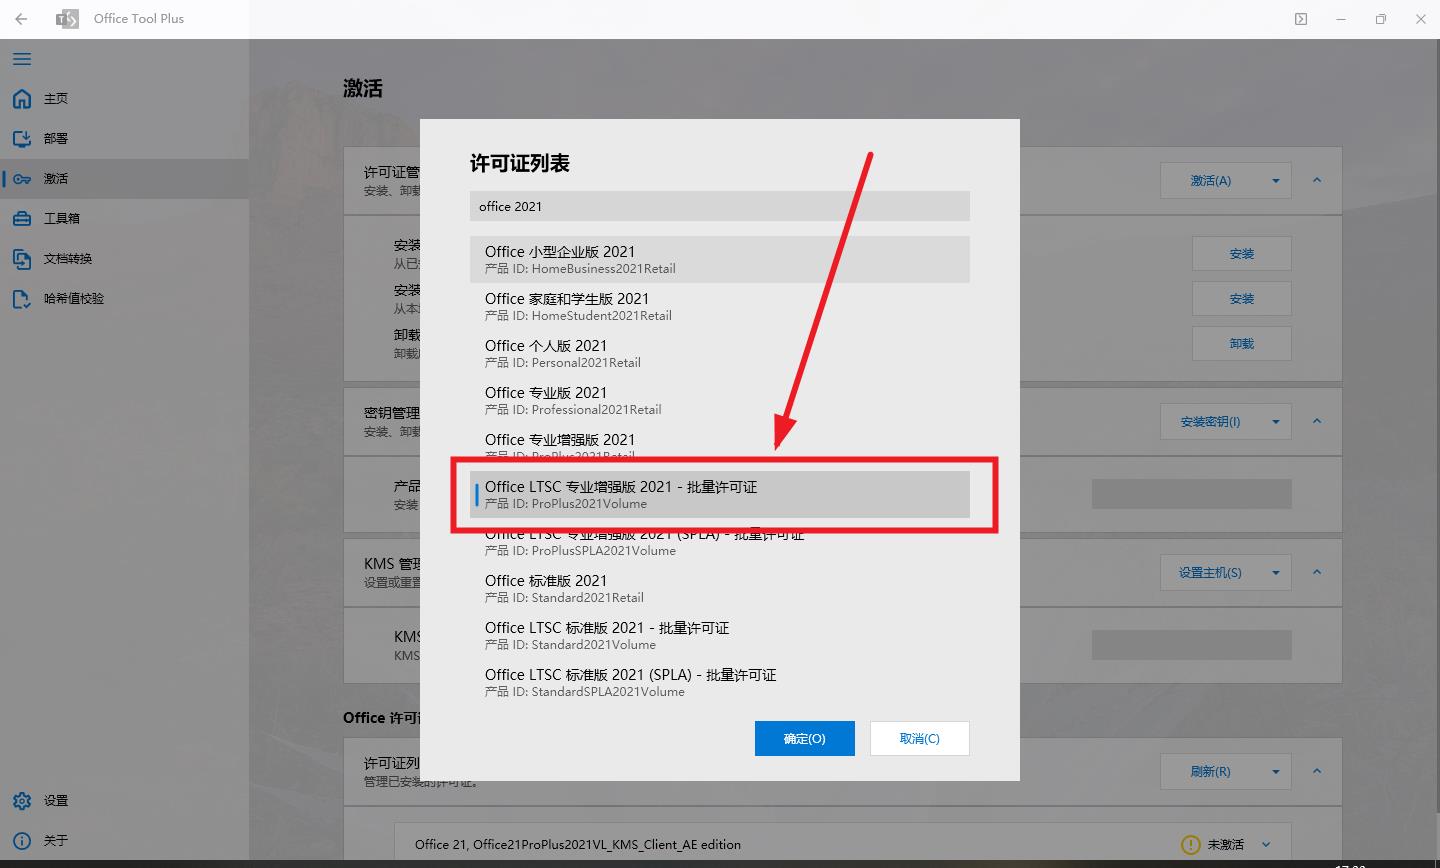Click the 主页 home icon in sidebar
This screenshot has width=1440, height=868.
[22, 98]
